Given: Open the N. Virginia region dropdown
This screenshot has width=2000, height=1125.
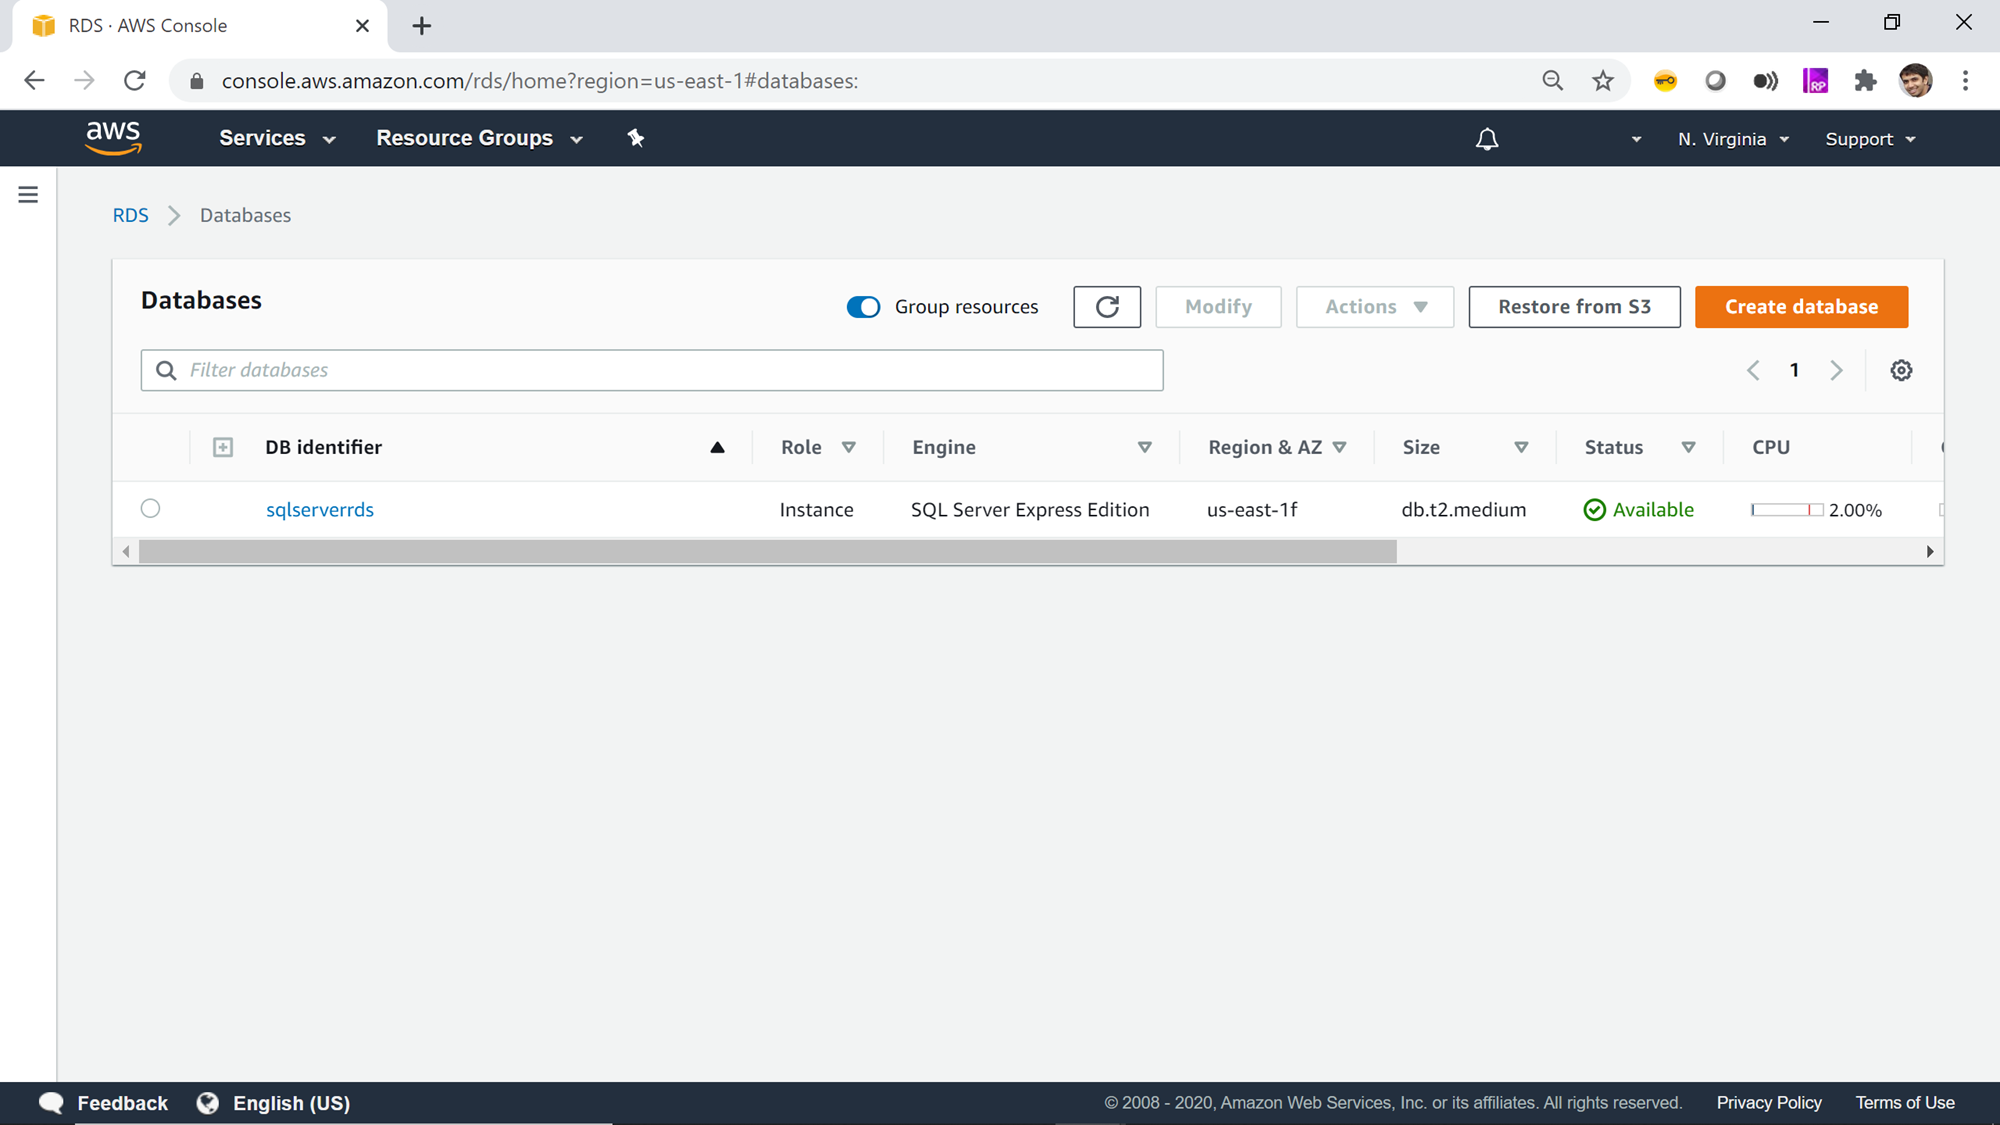Looking at the screenshot, I should [1732, 139].
